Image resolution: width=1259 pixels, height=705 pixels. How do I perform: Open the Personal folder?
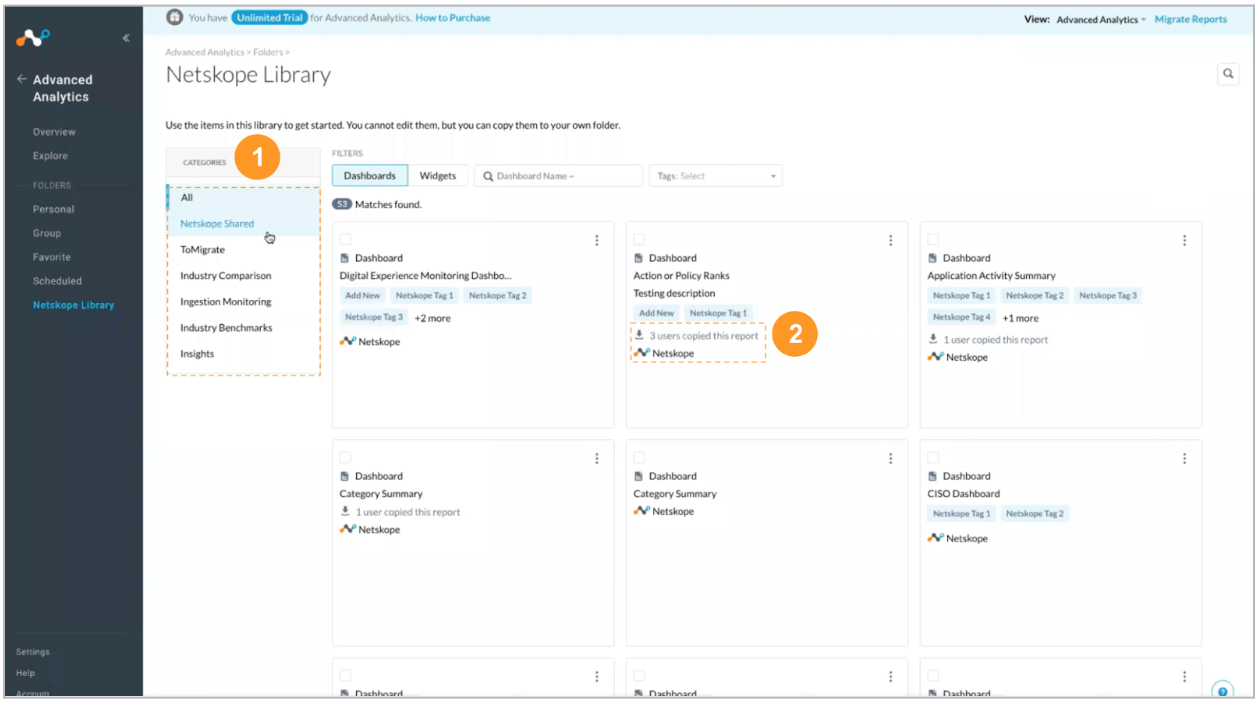pos(53,209)
